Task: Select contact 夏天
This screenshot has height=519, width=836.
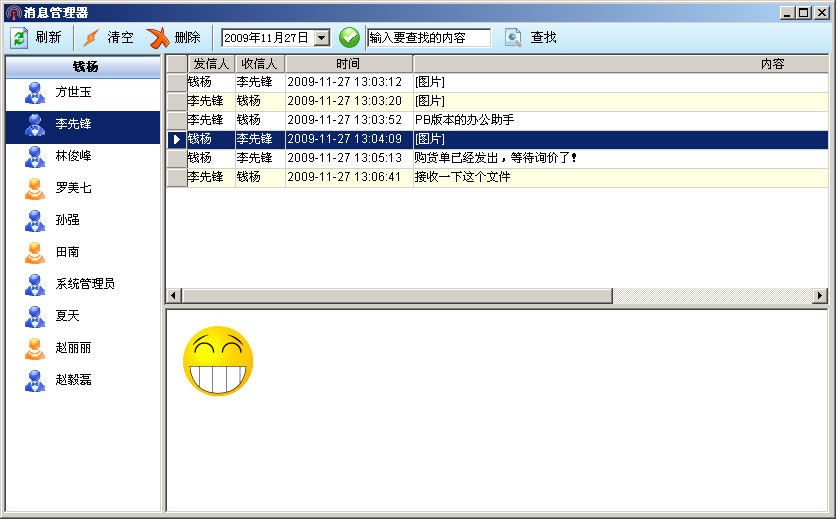Action: coord(83,316)
